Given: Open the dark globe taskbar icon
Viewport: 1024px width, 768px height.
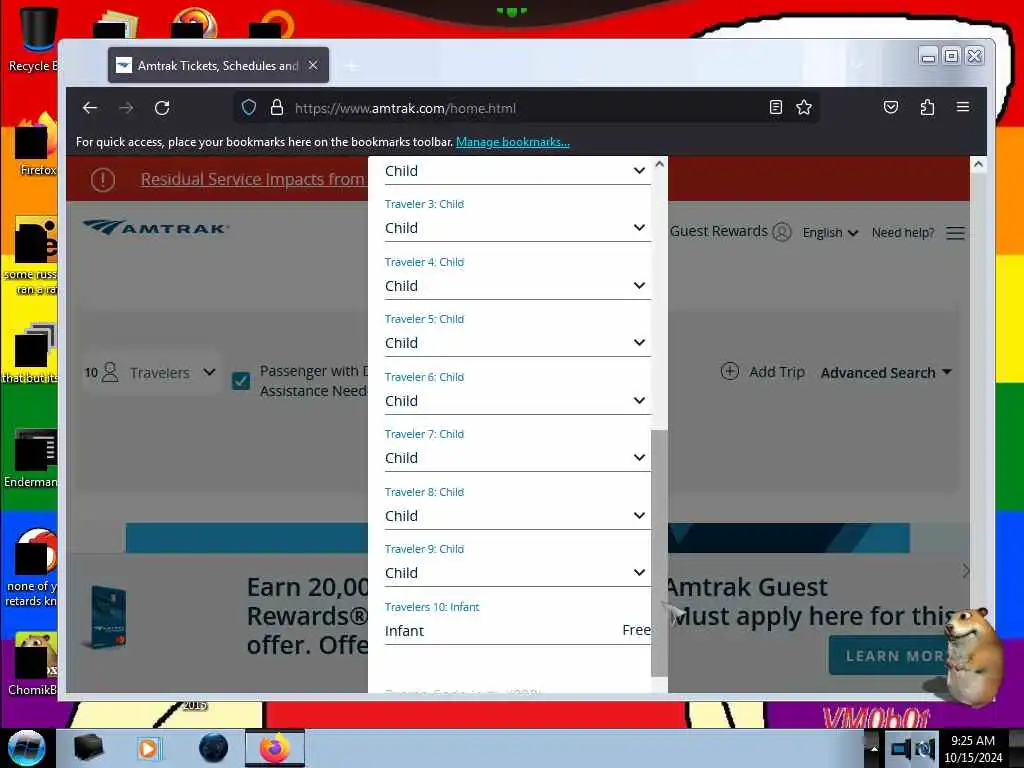Looking at the screenshot, I should click(214, 748).
